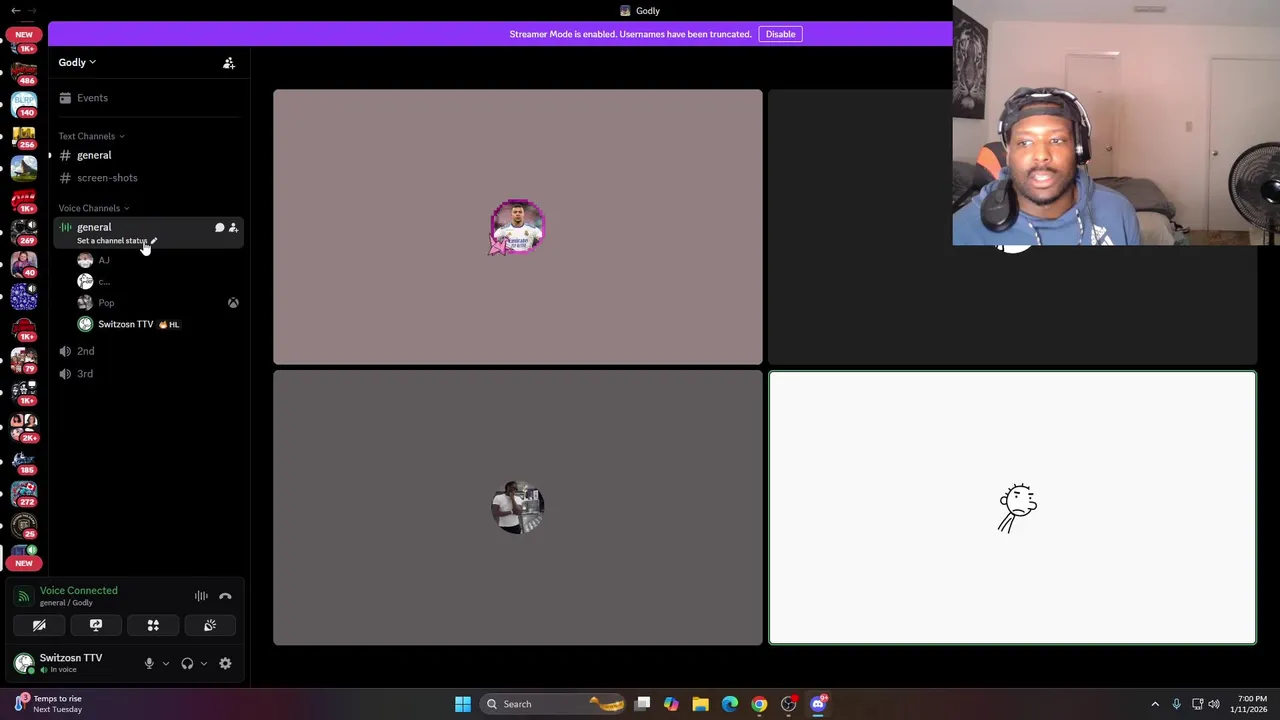Open the #general text channel

[147, 155]
